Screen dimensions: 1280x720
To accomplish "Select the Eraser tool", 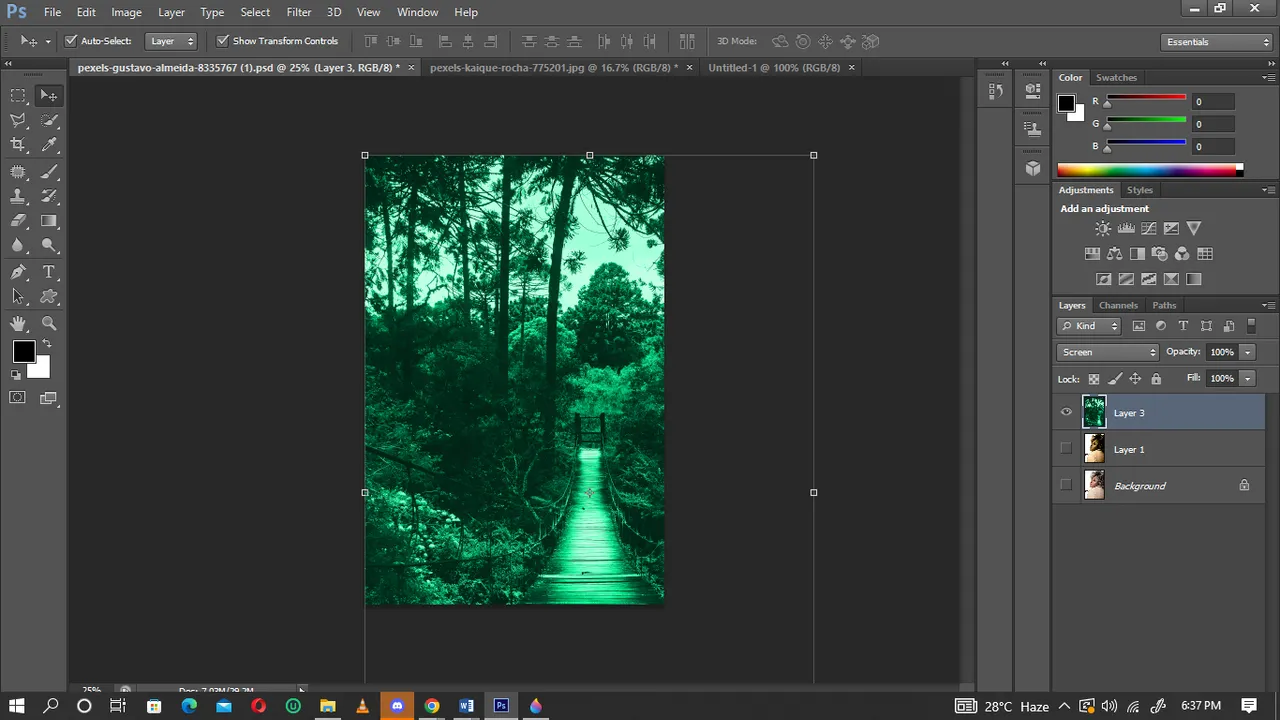I will tap(18, 221).
